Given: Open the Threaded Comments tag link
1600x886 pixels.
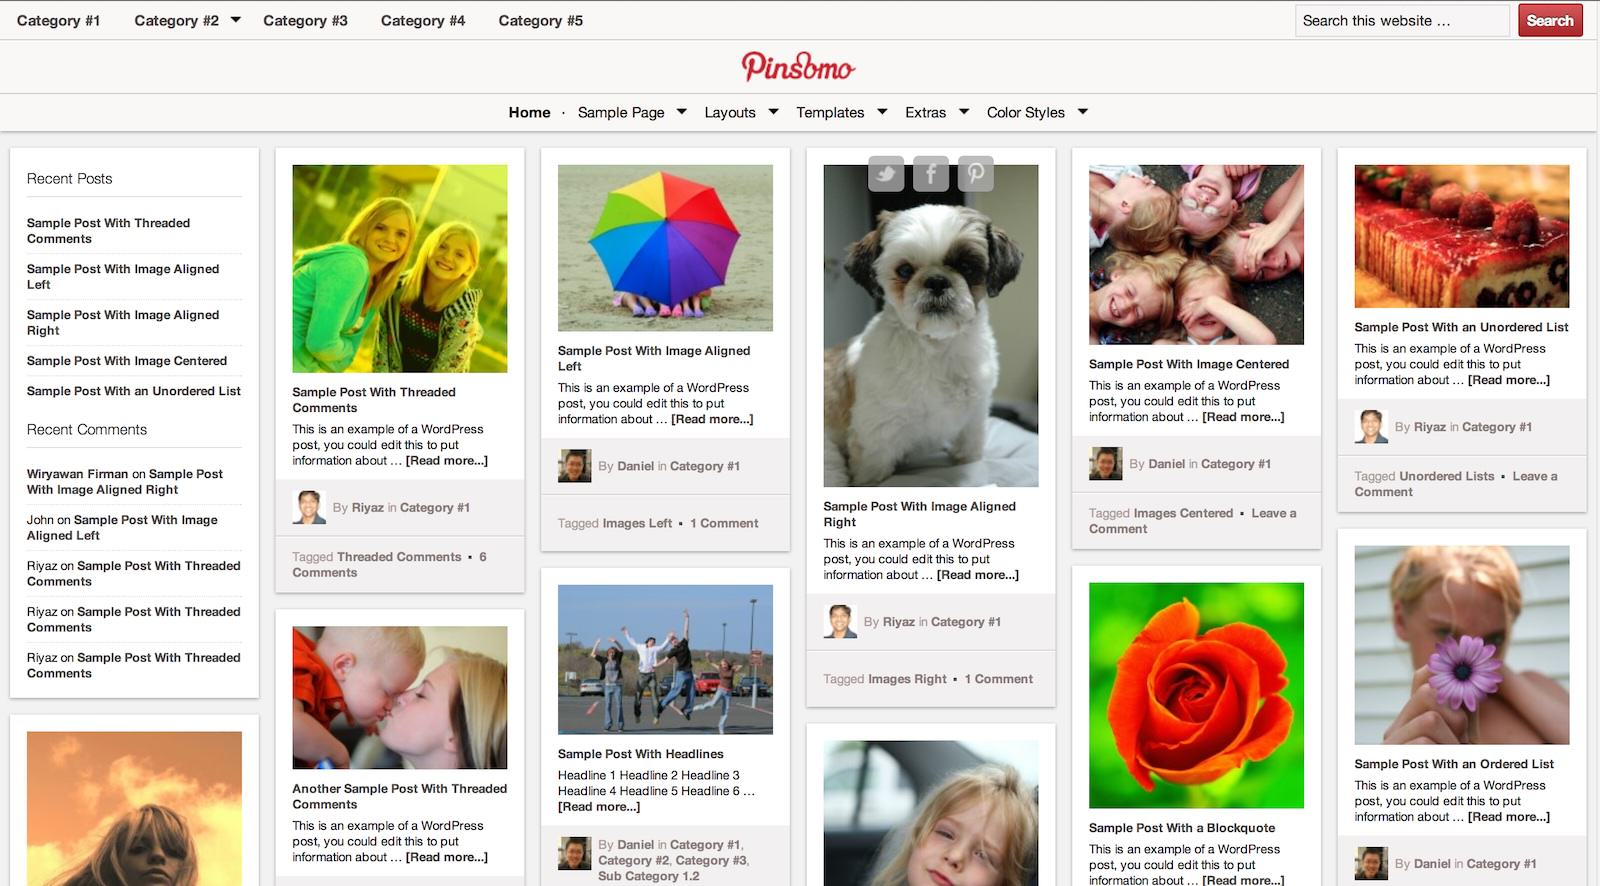Looking at the screenshot, I should point(399,557).
